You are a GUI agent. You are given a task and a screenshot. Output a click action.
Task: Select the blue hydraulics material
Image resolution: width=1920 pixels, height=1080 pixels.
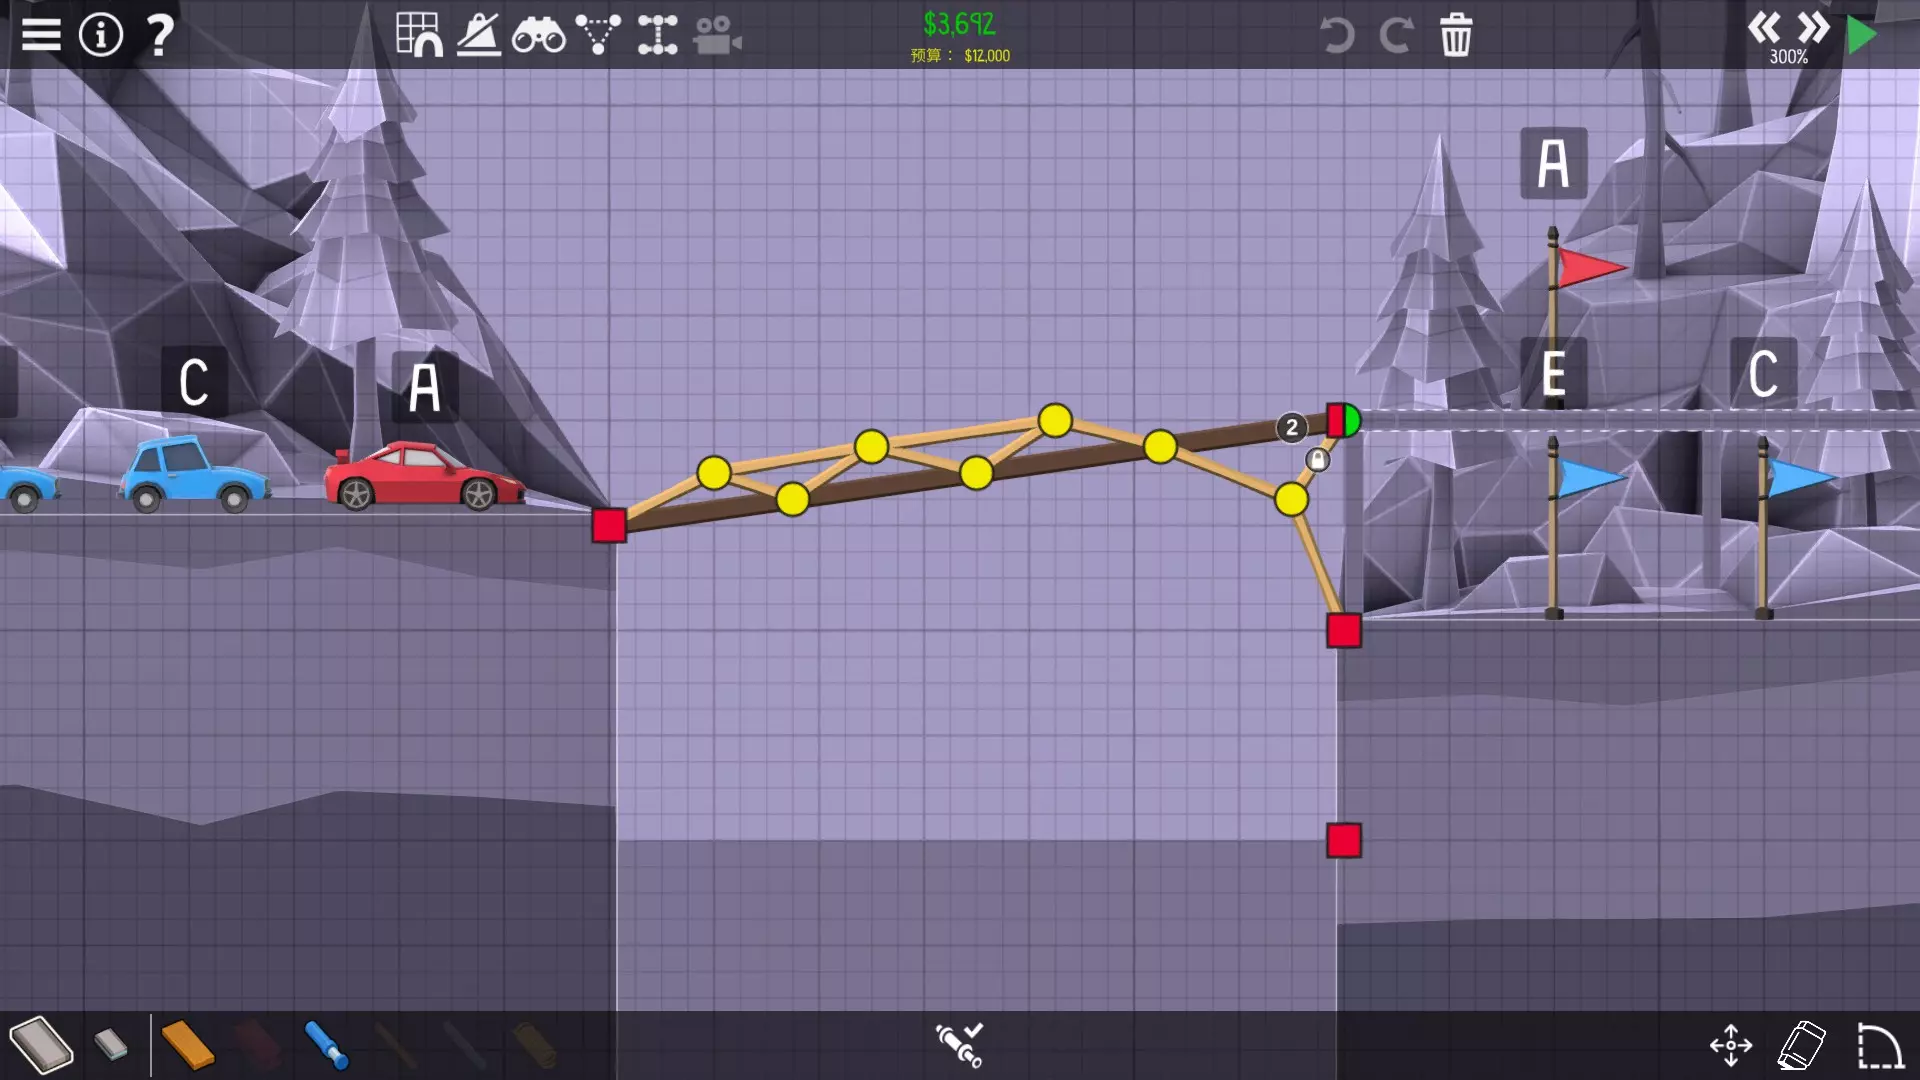[x=326, y=1045]
